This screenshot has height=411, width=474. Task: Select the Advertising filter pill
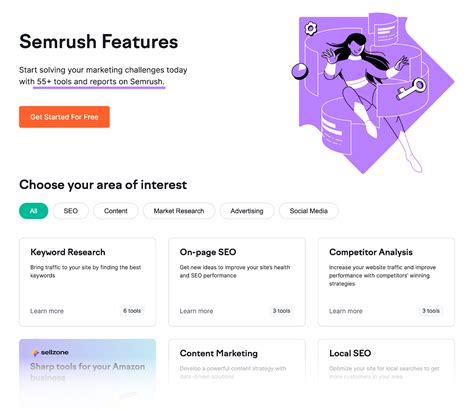point(247,211)
